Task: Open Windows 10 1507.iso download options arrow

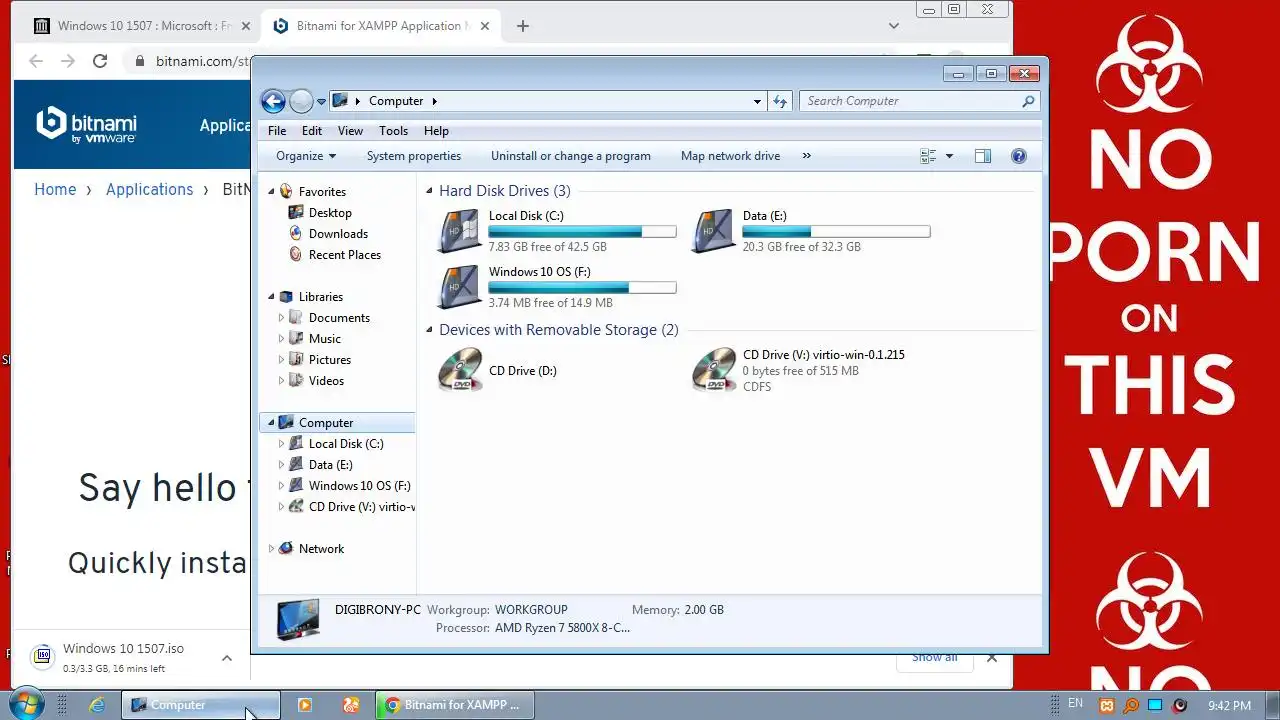Action: 227,658
